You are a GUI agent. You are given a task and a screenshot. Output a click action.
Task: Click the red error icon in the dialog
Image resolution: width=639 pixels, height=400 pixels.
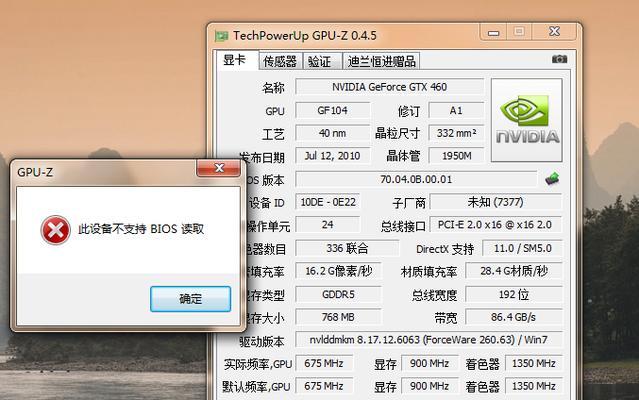pyautogui.click(x=55, y=230)
